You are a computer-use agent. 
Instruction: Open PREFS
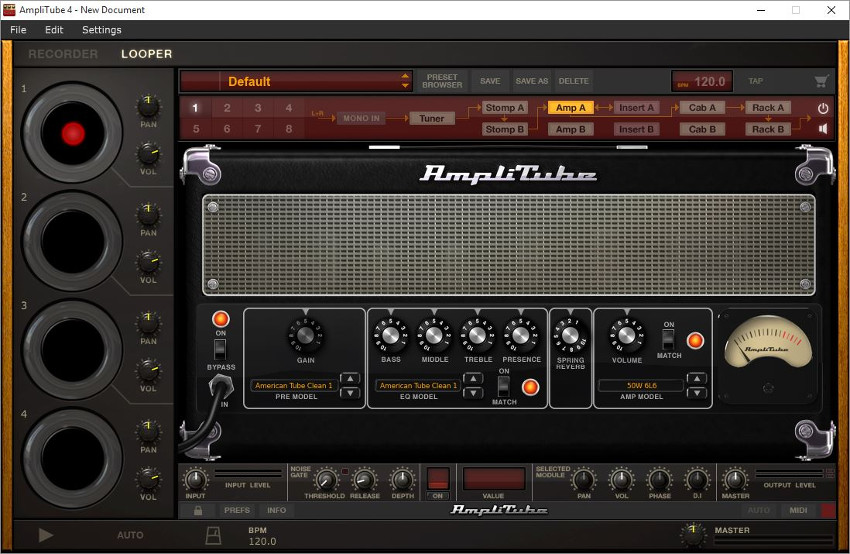pos(237,510)
